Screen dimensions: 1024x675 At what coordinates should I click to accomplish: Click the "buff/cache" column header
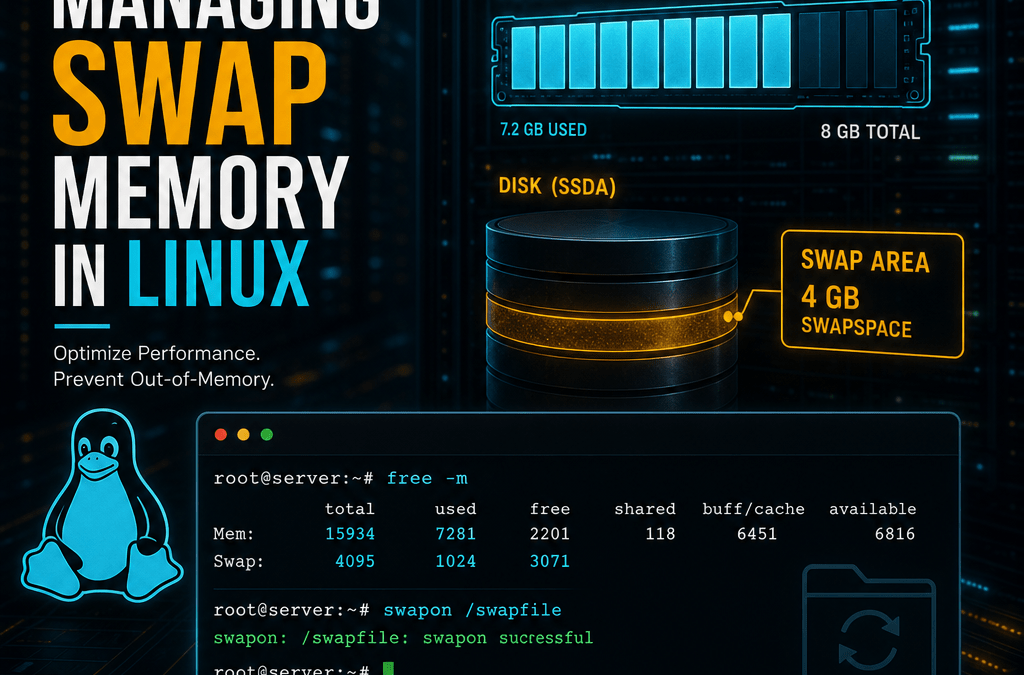point(754,509)
